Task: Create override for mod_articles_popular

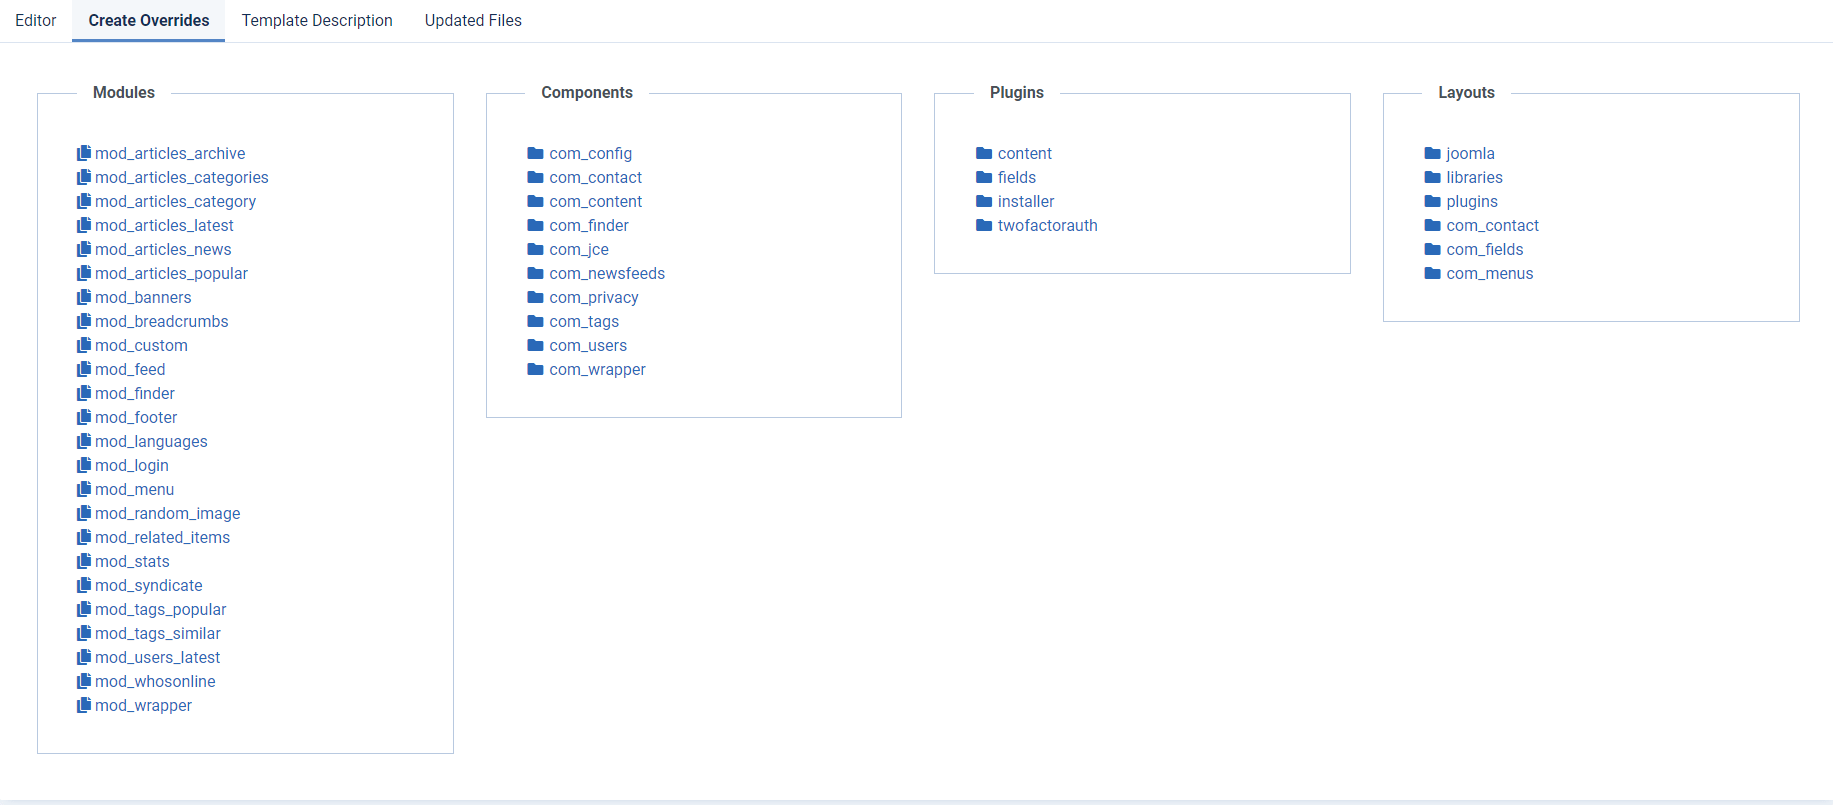Action: point(171,273)
